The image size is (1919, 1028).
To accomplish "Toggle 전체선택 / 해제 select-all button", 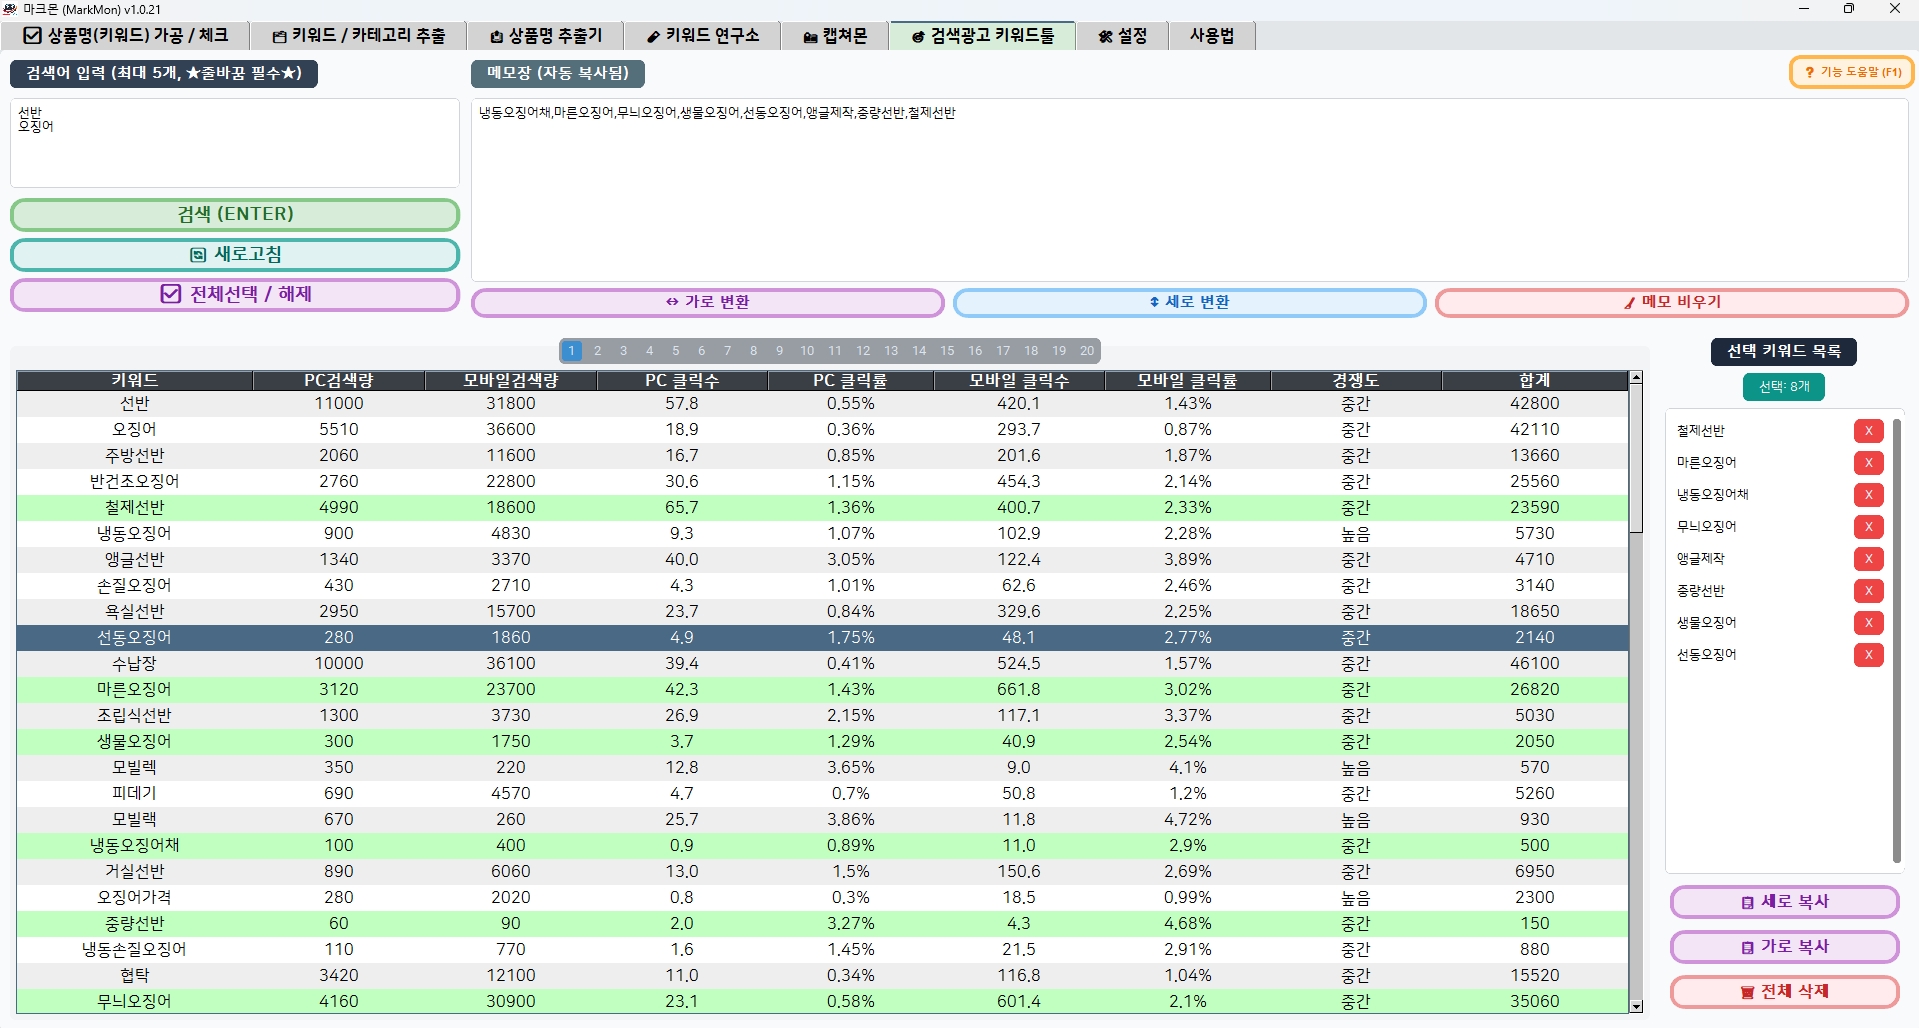I will click(x=235, y=295).
